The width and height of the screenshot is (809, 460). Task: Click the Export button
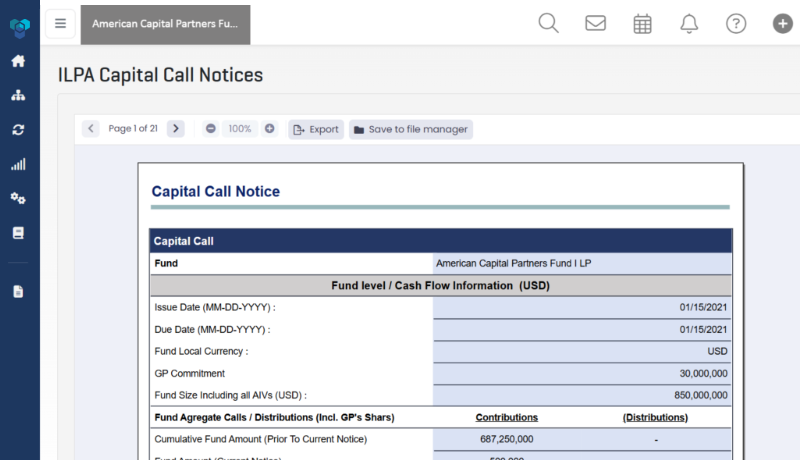click(316, 129)
